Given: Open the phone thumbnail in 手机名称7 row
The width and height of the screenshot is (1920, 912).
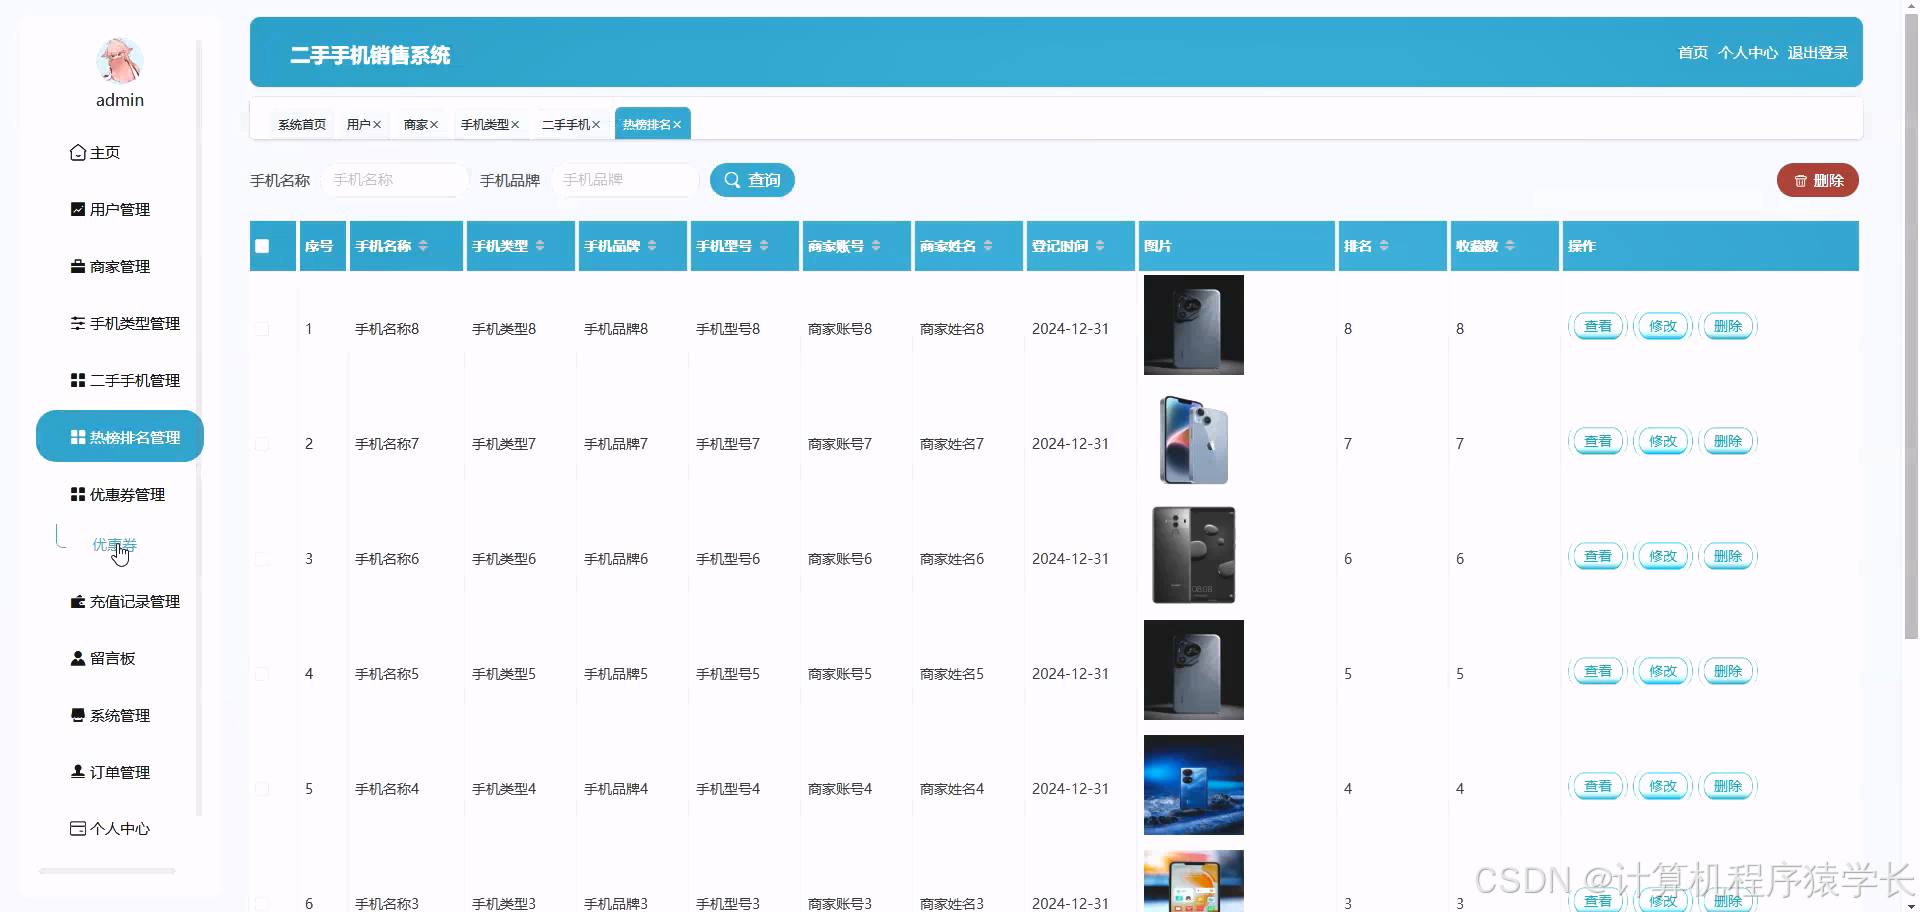Looking at the screenshot, I should click(1194, 440).
